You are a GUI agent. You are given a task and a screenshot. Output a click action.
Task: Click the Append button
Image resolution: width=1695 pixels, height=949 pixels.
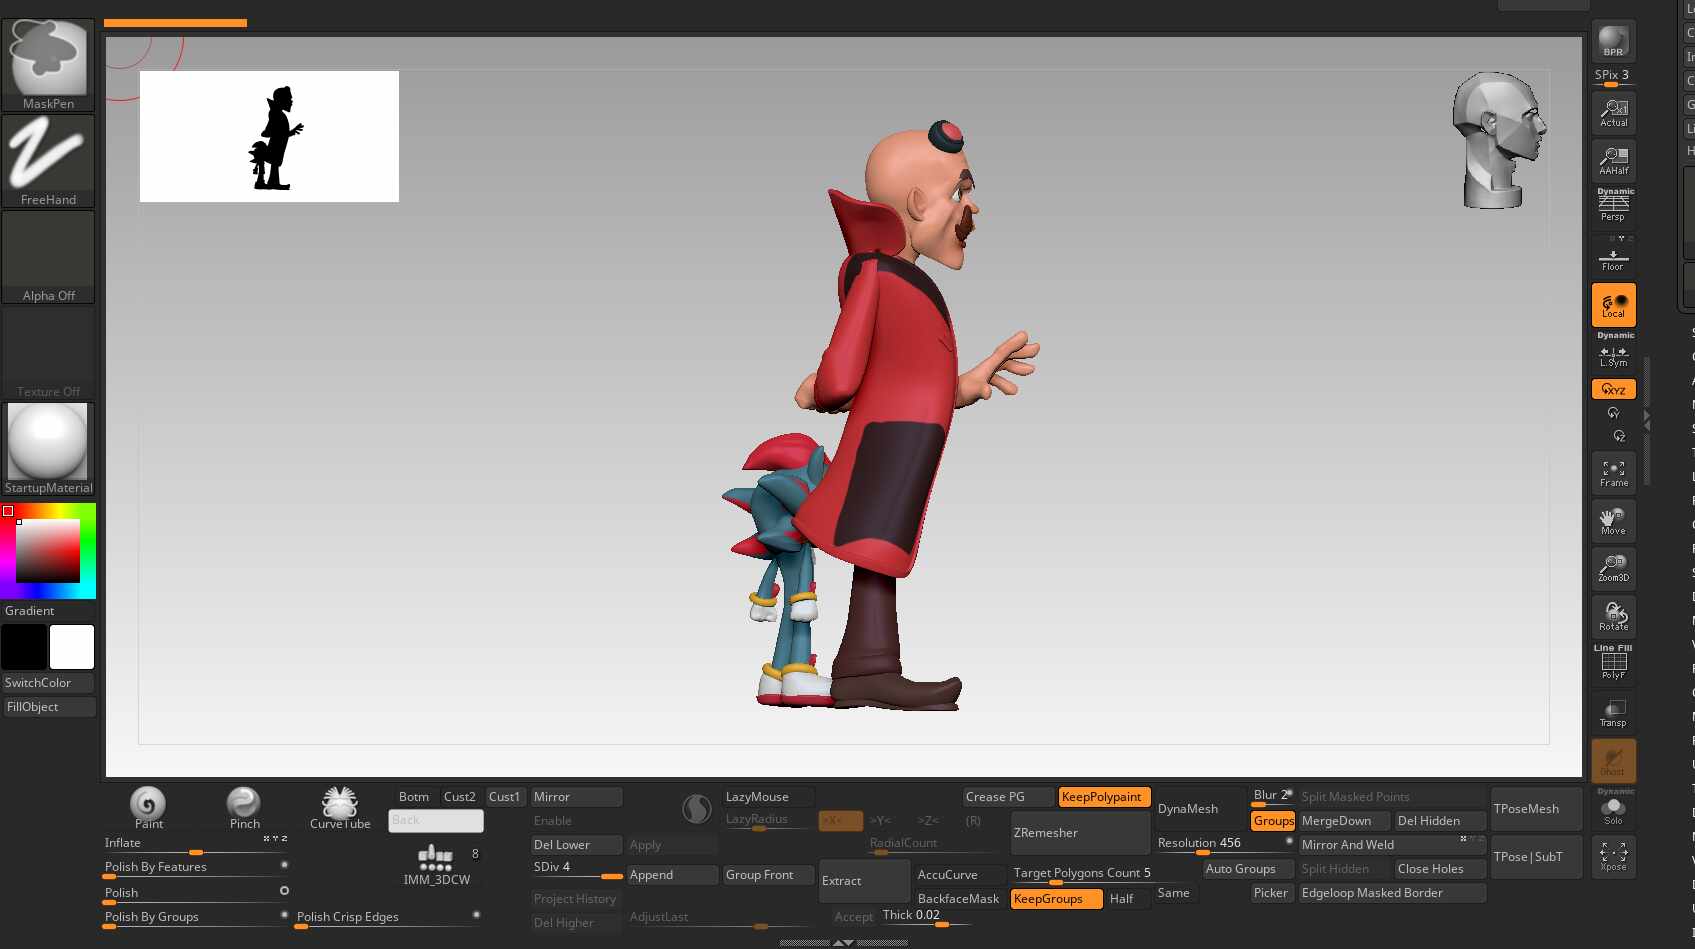pyautogui.click(x=673, y=875)
